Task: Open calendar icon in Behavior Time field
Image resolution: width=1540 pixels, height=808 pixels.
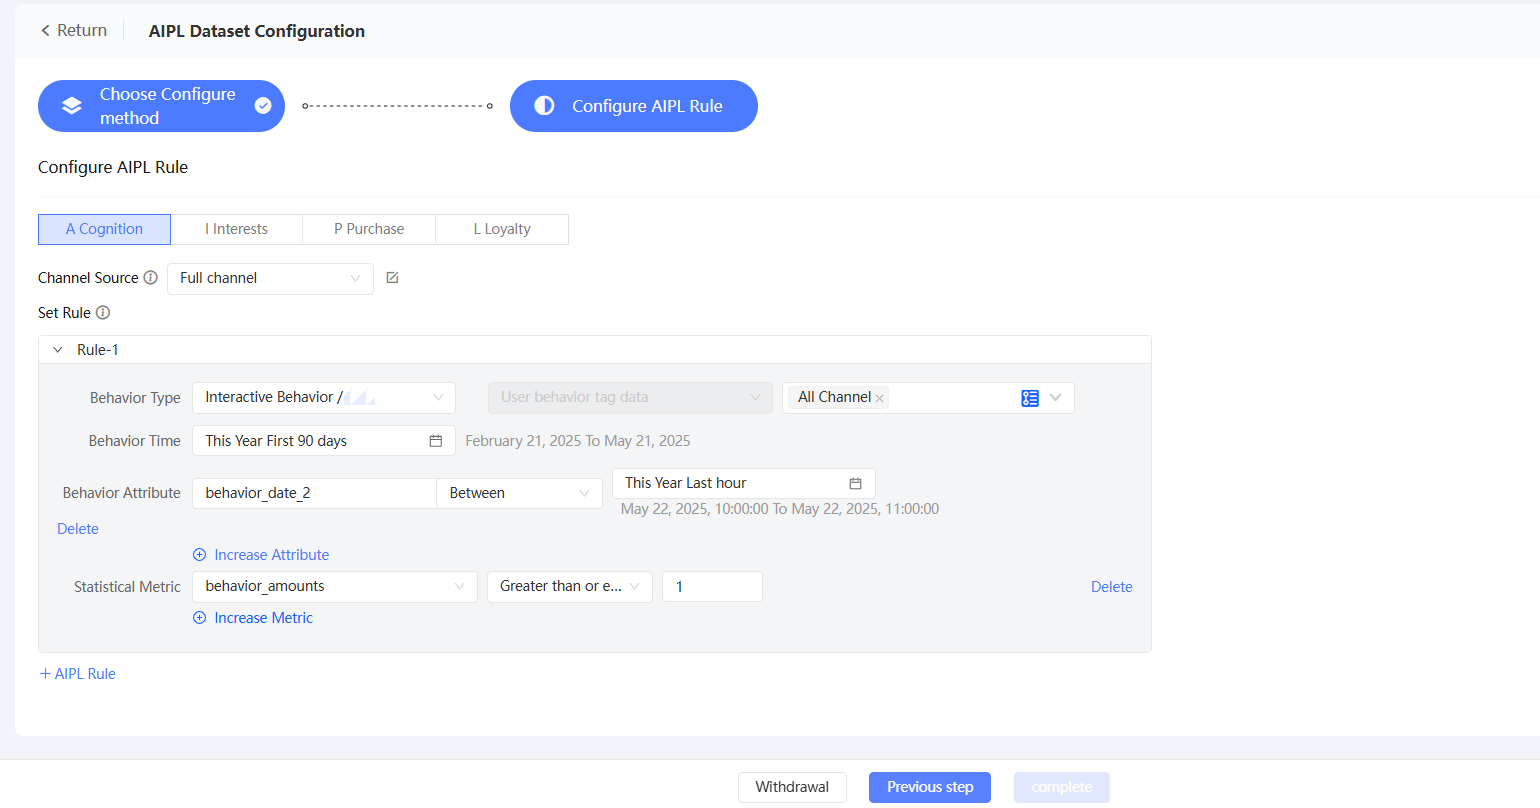Action: click(x=436, y=441)
